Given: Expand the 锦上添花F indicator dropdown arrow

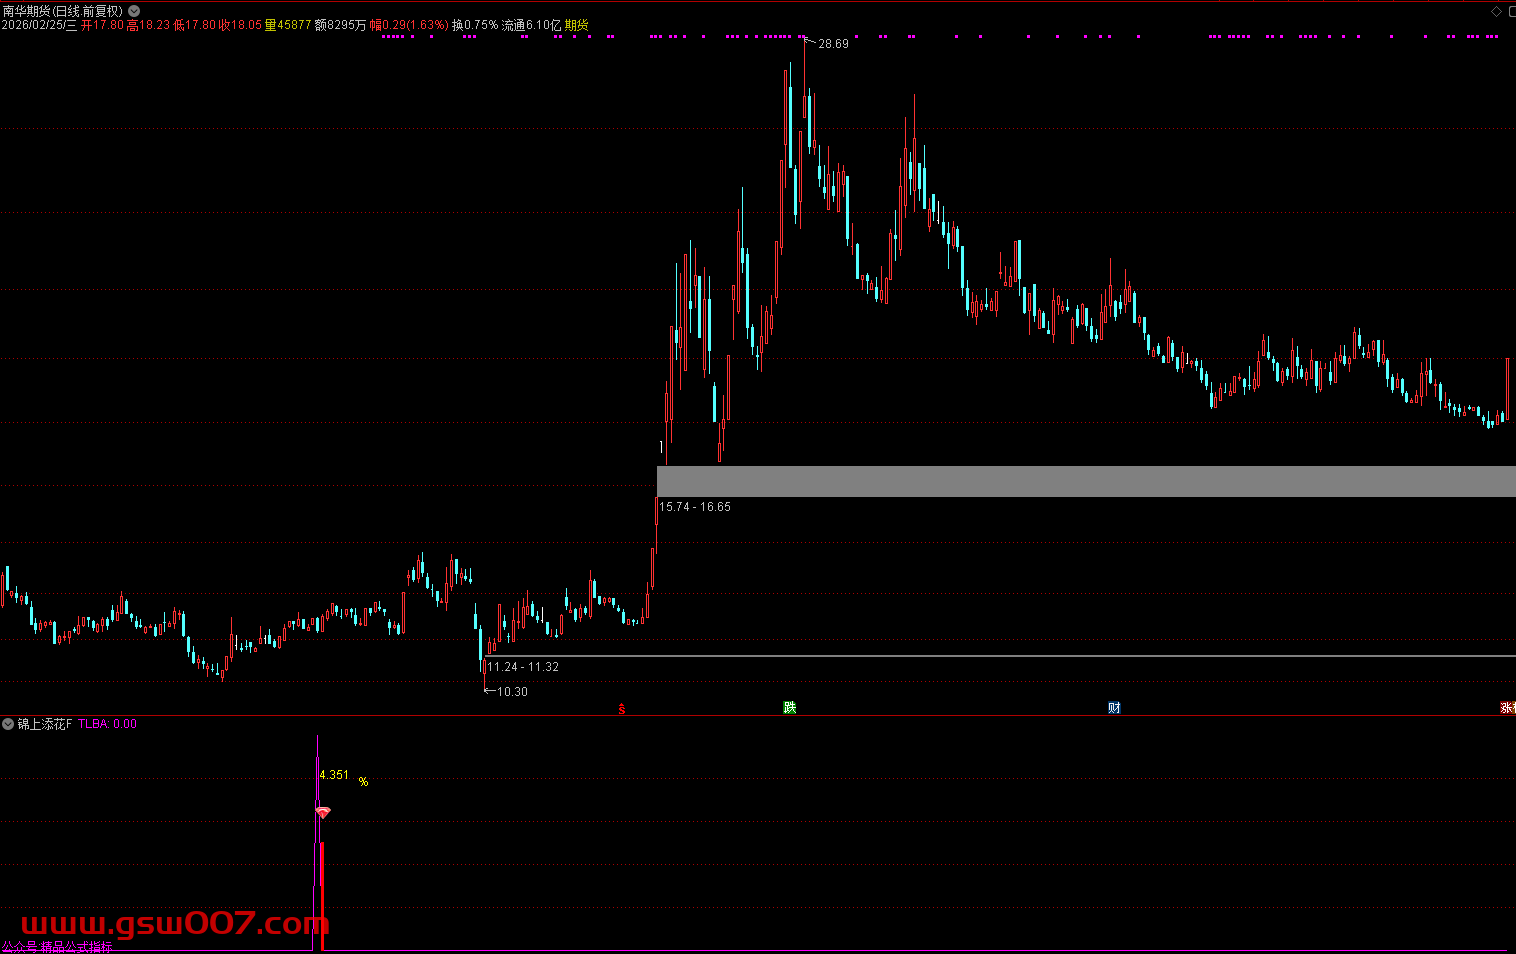Looking at the screenshot, I should click(8, 724).
